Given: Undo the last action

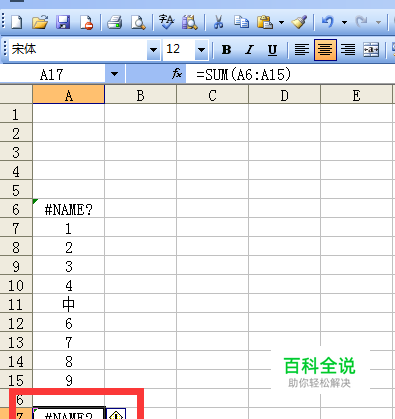Looking at the screenshot, I should click(x=328, y=22).
